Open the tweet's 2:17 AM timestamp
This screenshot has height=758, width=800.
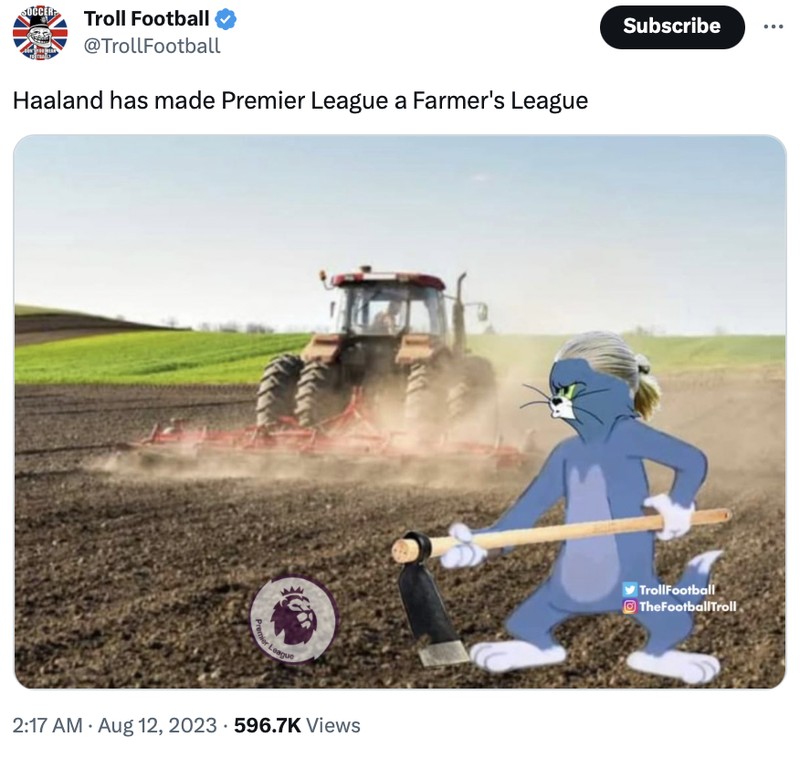(x=47, y=725)
